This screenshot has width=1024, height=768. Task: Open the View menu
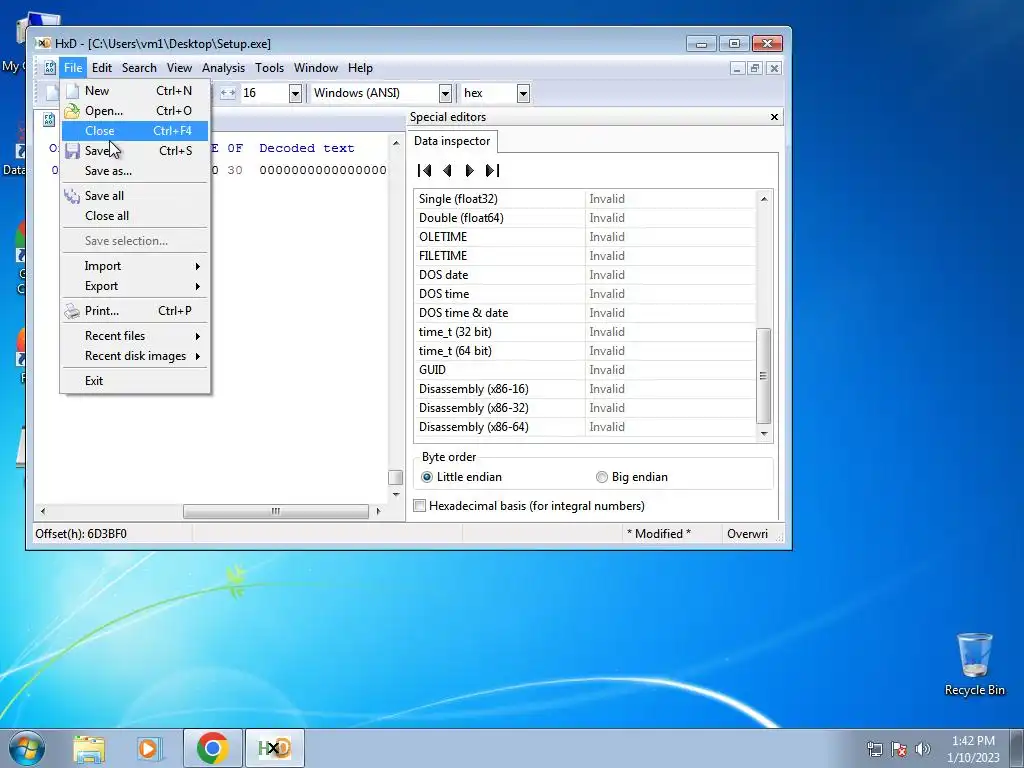tap(179, 68)
